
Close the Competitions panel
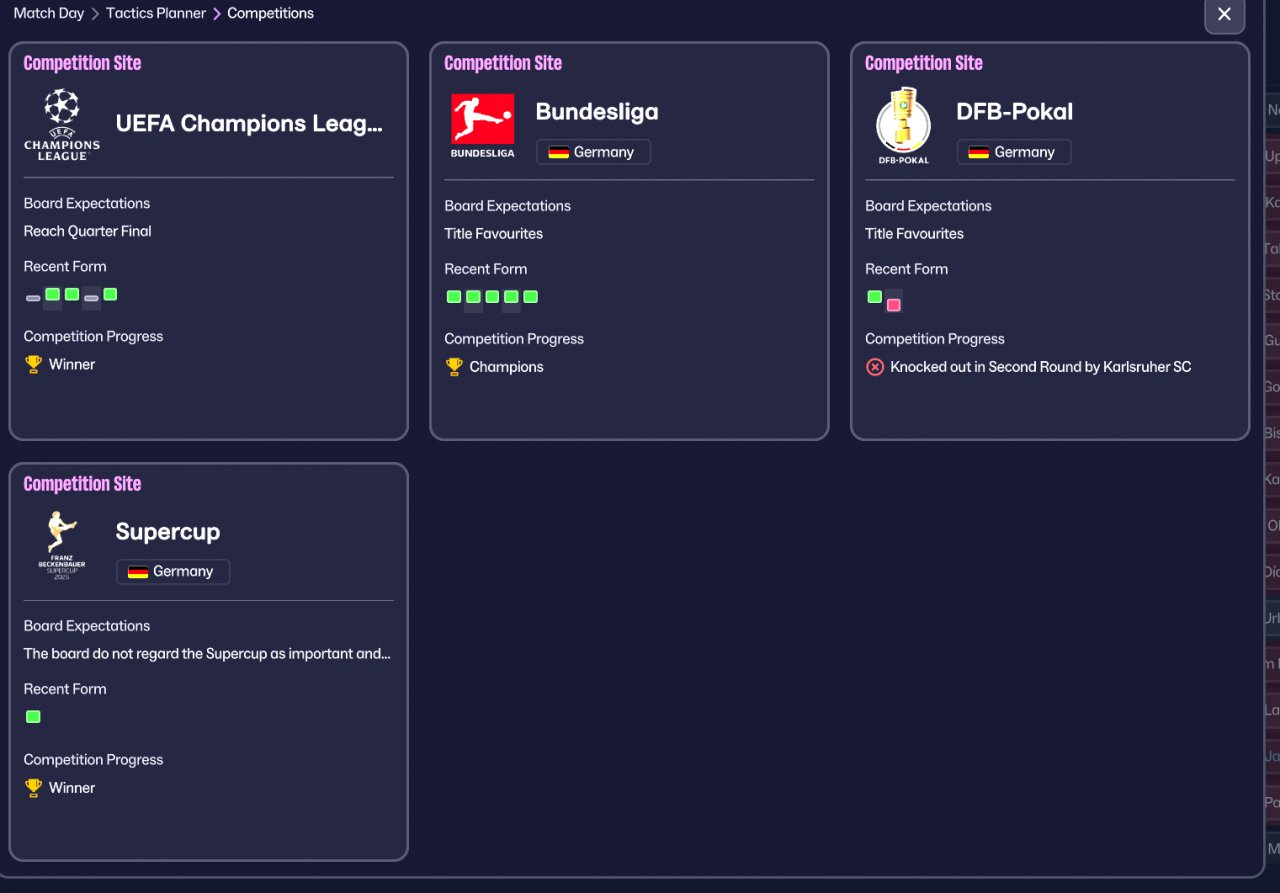1224,15
